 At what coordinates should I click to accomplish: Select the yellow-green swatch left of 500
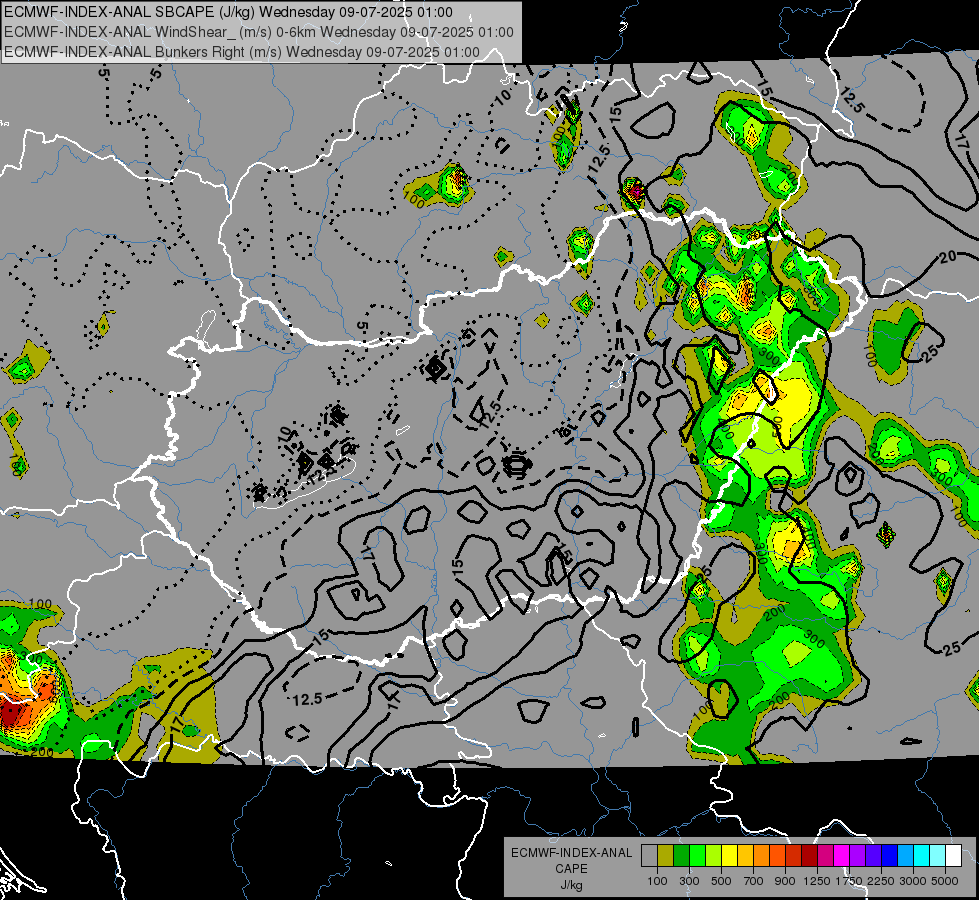(x=714, y=856)
